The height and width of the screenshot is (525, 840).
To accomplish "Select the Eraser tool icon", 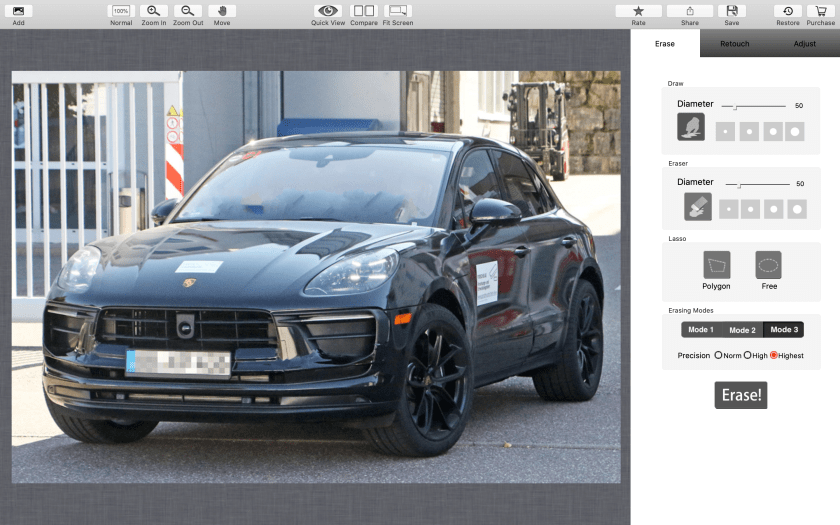I will pos(698,206).
